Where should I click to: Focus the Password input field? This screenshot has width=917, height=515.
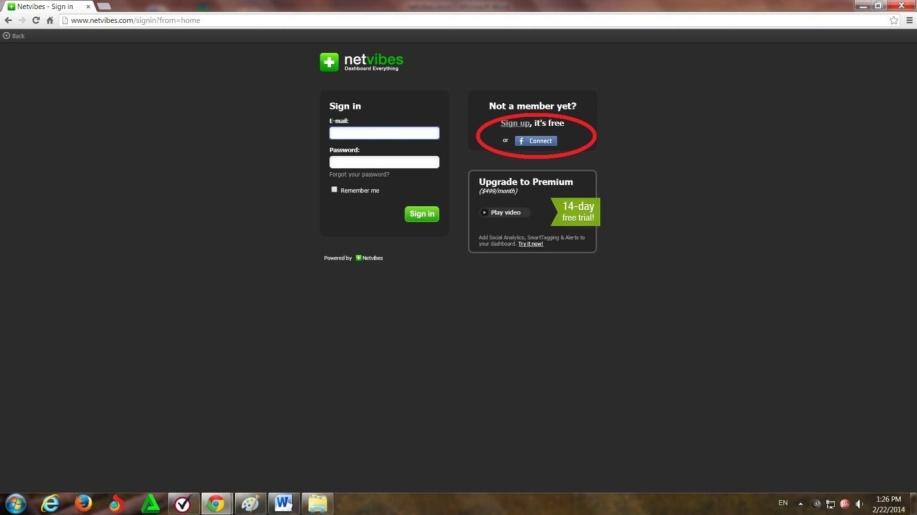[384, 162]
